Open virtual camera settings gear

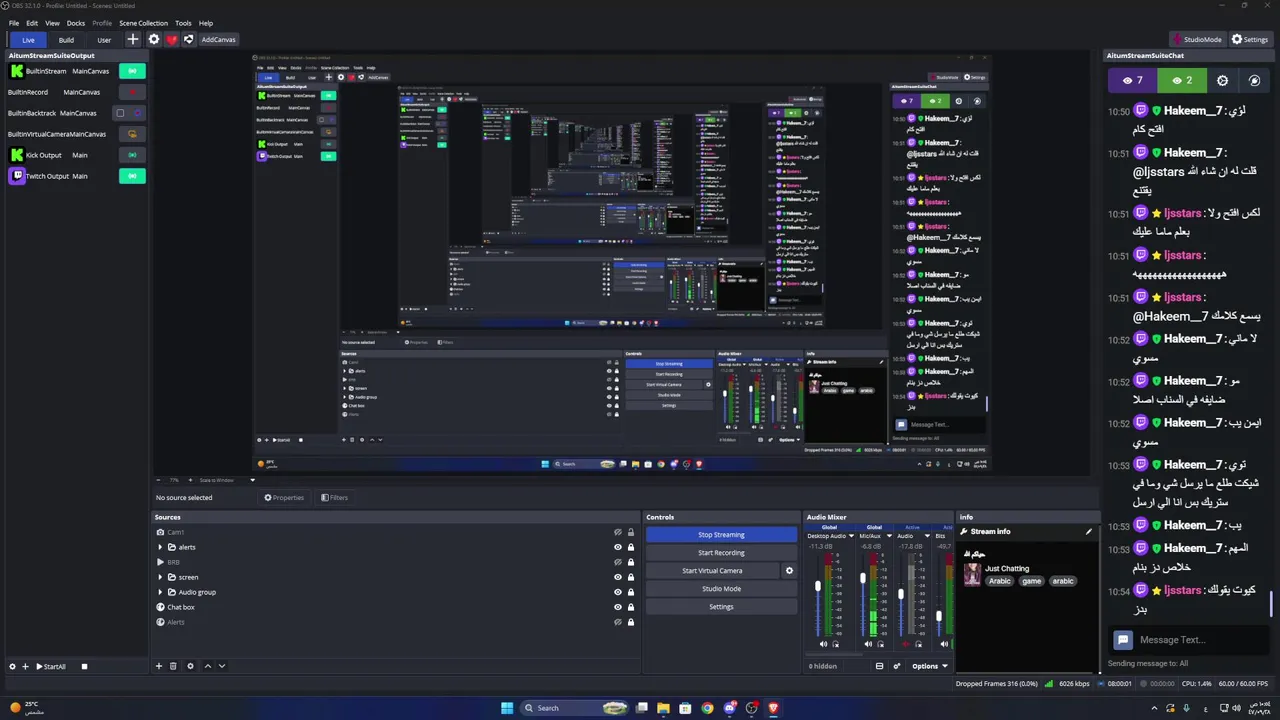point(789,571)
